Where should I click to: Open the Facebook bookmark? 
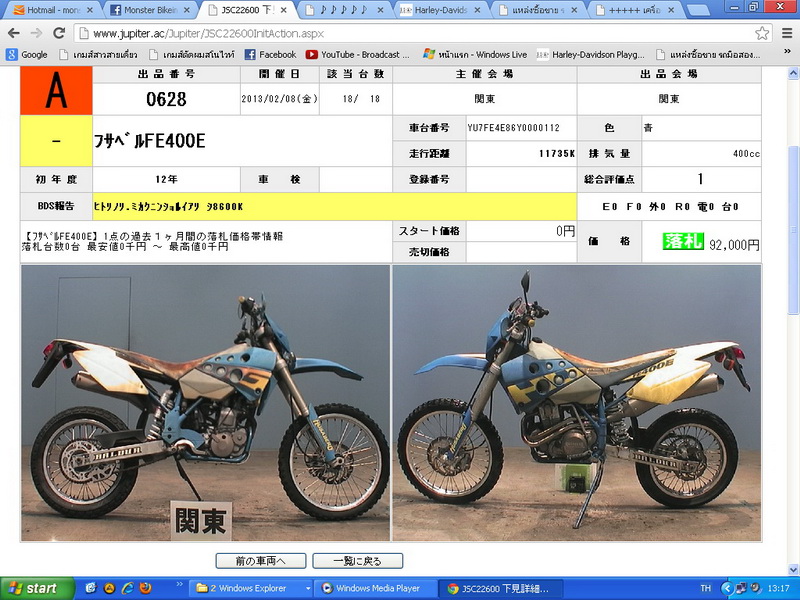click(270, 55)
